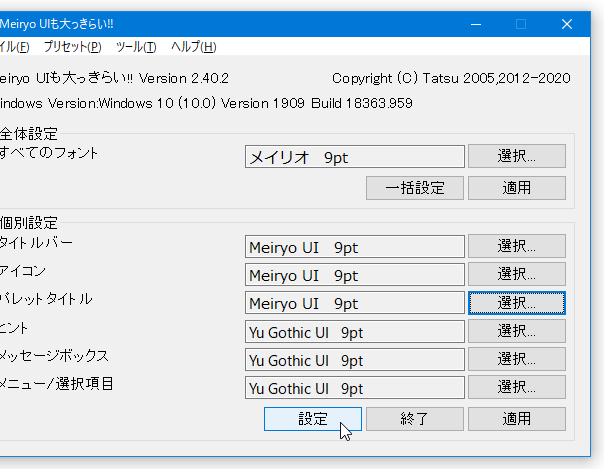Click the 一括設定 button

point(414,188)
